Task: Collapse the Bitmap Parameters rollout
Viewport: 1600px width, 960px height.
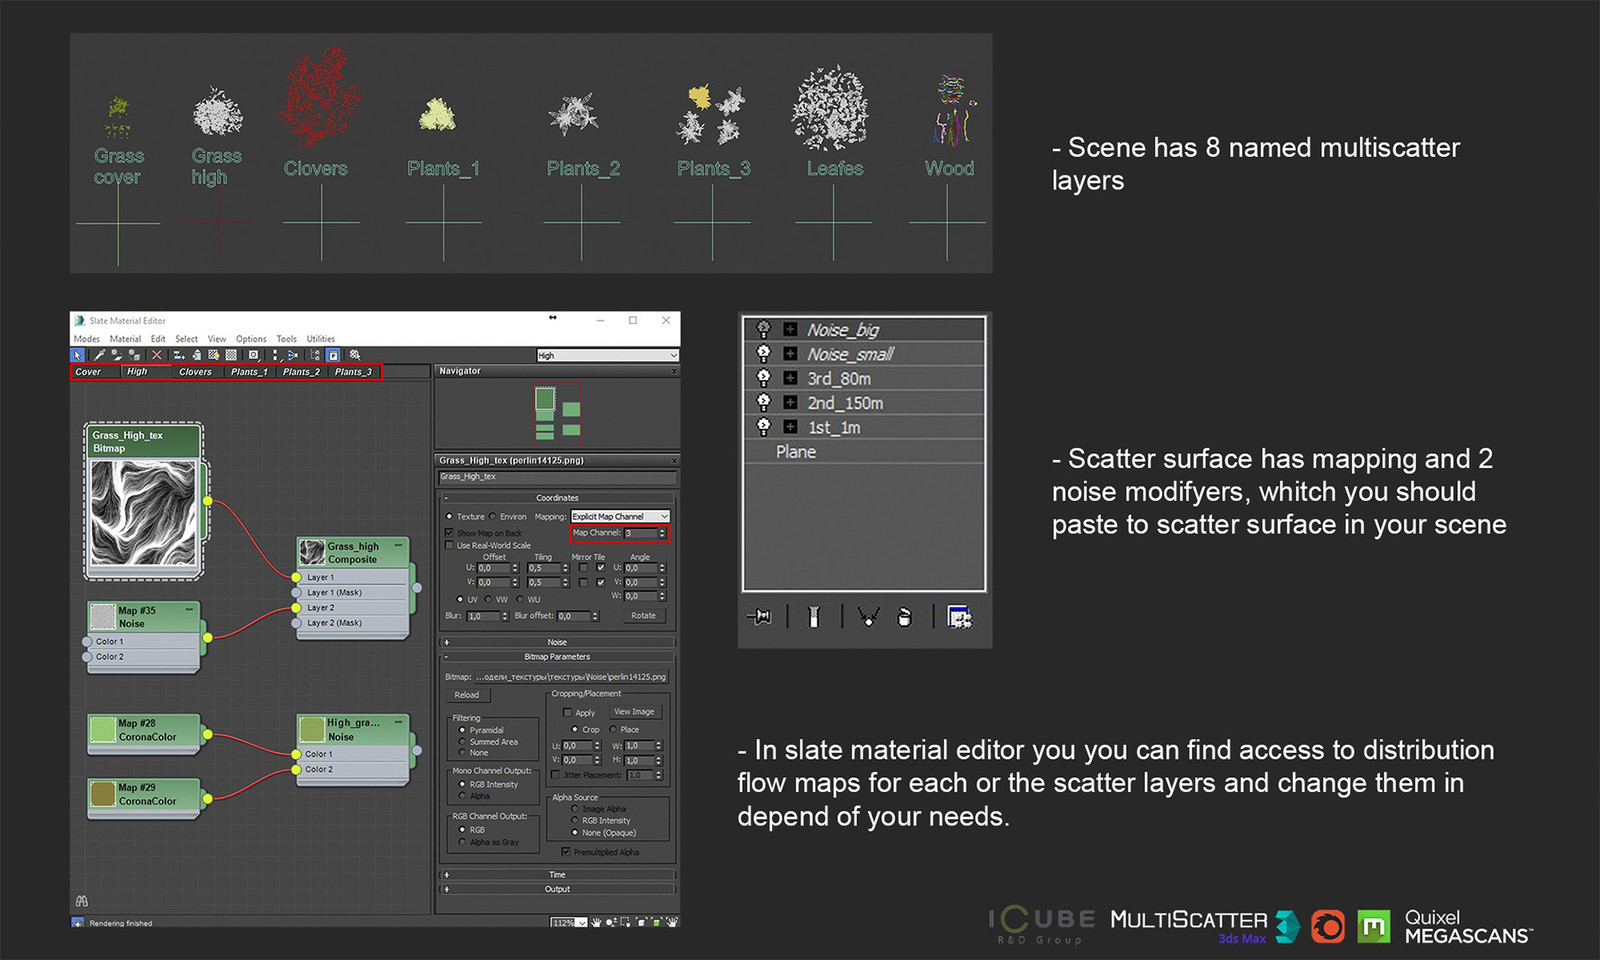Action: (557, 657)
